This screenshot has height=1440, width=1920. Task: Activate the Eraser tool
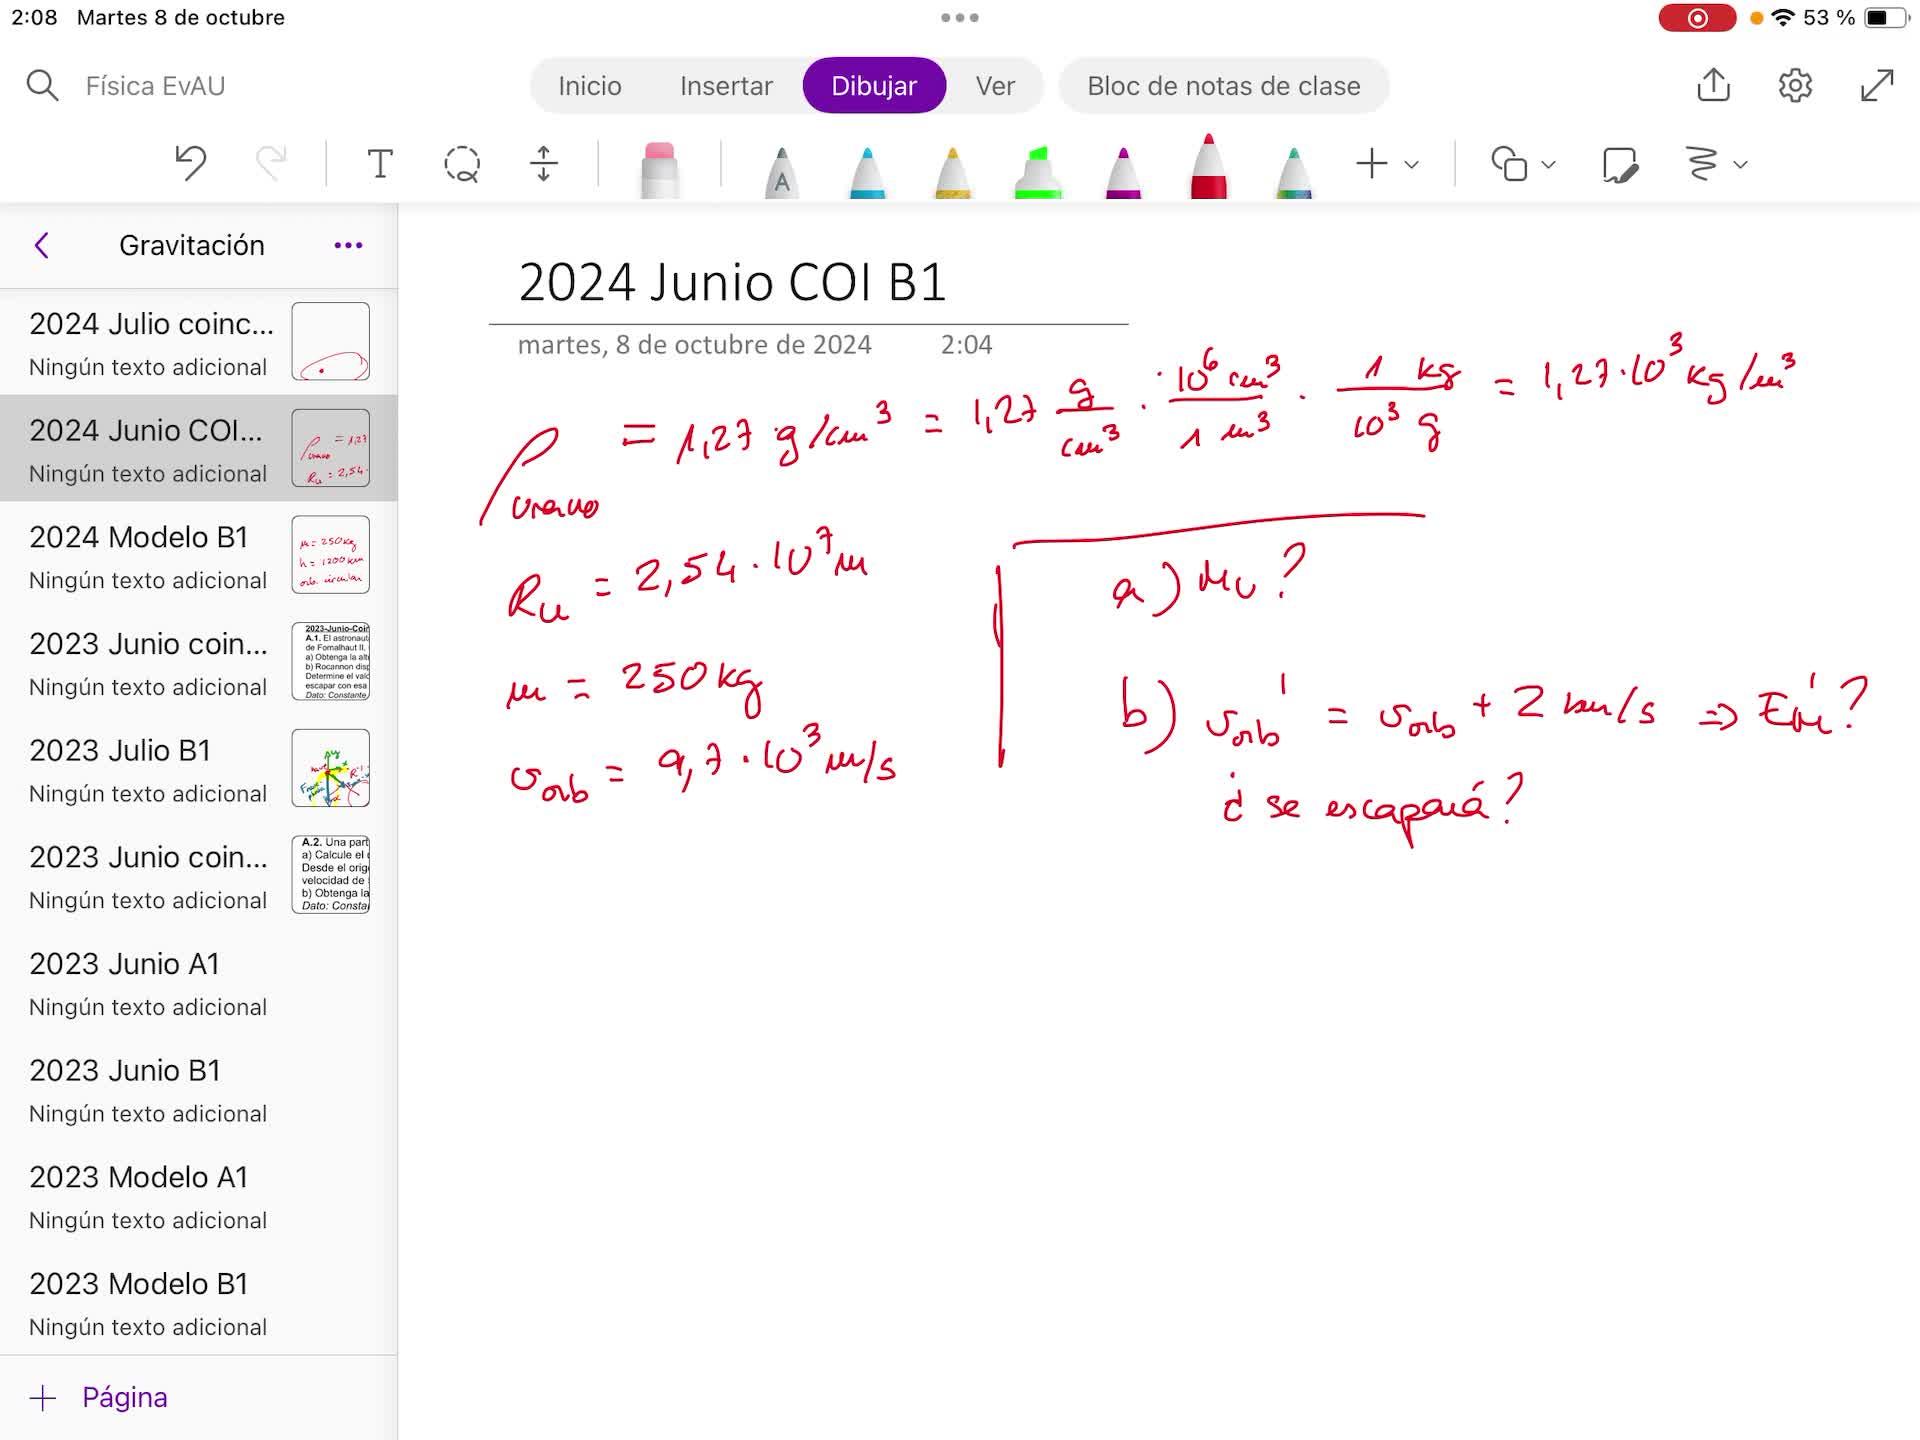click(659, 169)
